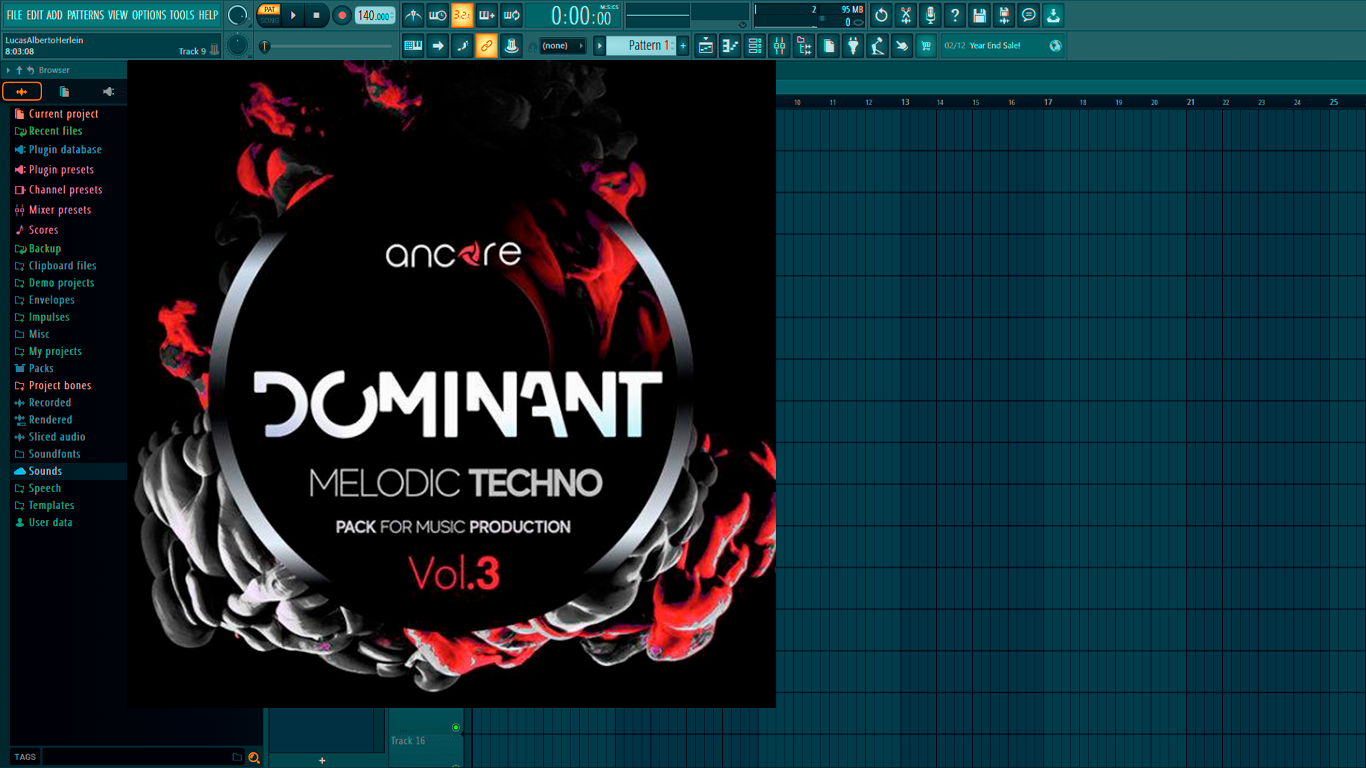Select the Browser plugin database tab
Image resolution: width=1366 pixels, height=768 pixels.
108,92
